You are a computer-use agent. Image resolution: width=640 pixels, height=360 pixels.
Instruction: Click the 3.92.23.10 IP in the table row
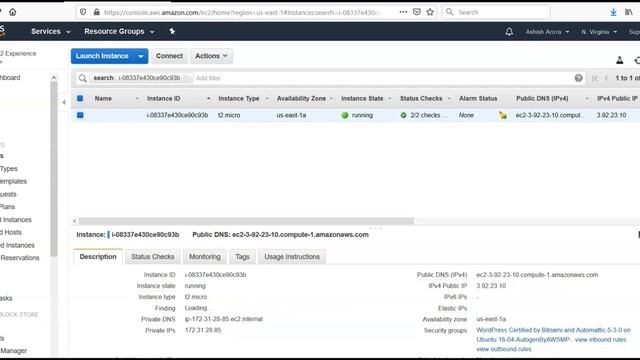click(x=611, y=115)
